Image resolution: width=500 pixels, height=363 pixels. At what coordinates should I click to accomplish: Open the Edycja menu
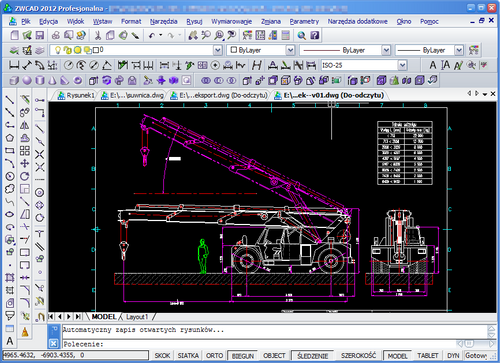pyautogui.click(x=48, y=21)
